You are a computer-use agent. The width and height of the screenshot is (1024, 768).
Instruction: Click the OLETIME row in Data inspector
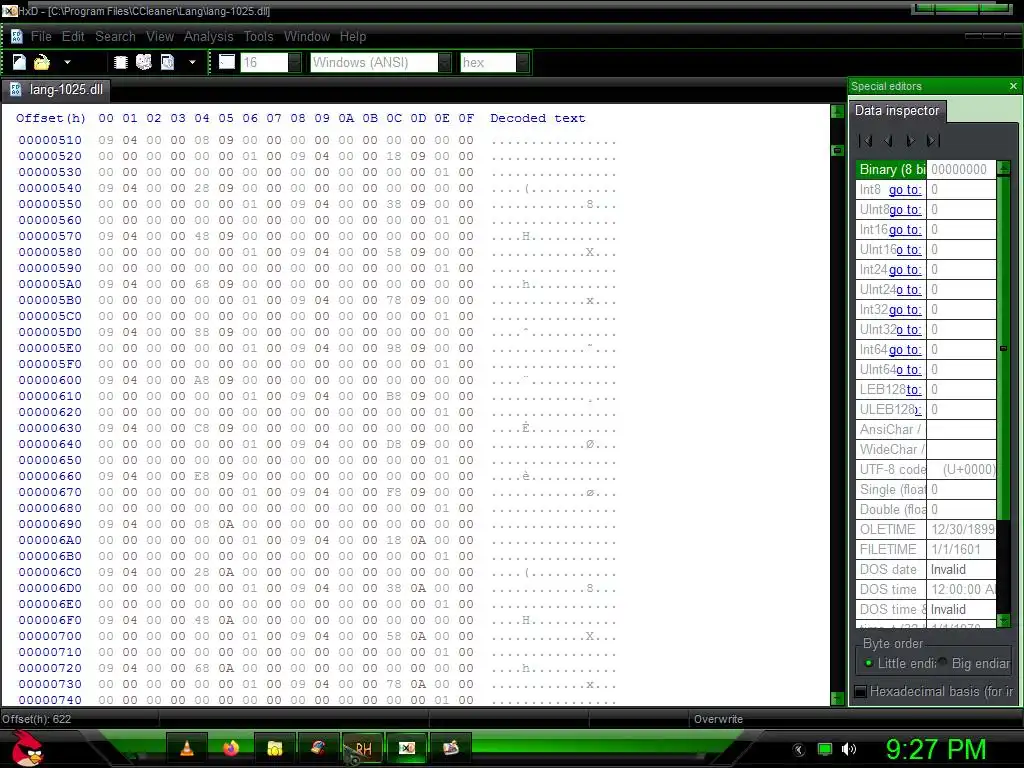click(926, 529)
